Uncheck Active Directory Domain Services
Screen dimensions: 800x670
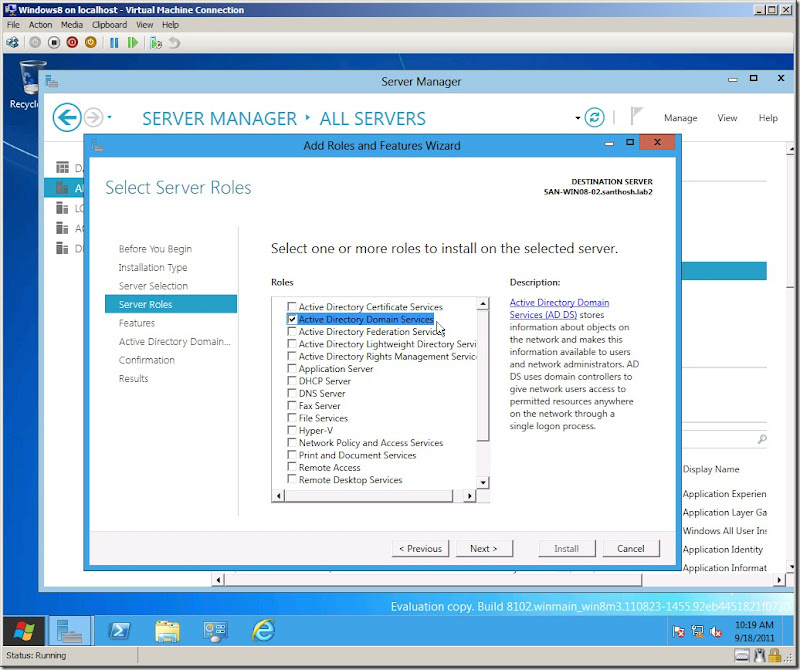click(x=292, y=319)
